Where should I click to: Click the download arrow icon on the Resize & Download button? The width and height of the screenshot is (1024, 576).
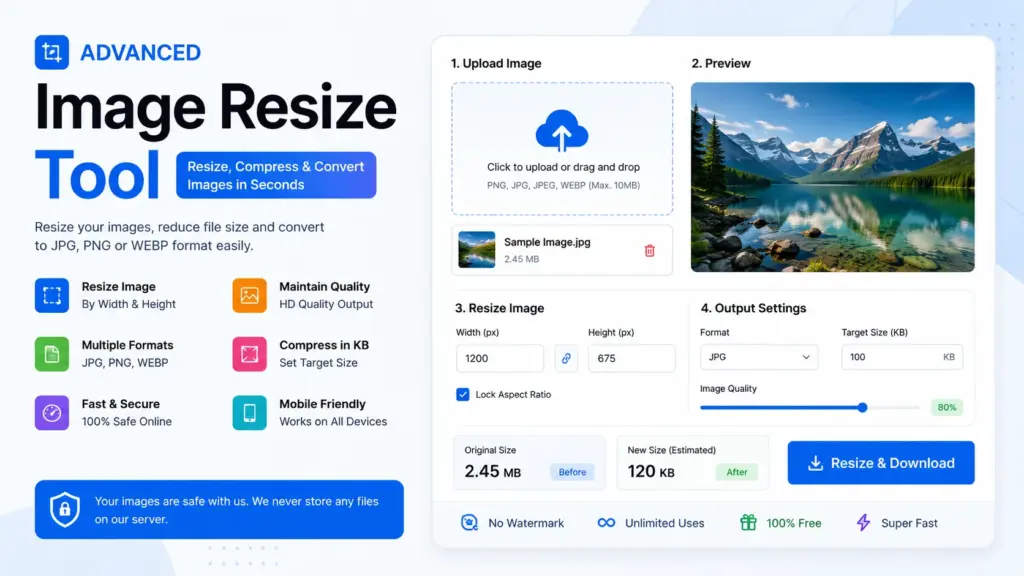tap(815, 463)
